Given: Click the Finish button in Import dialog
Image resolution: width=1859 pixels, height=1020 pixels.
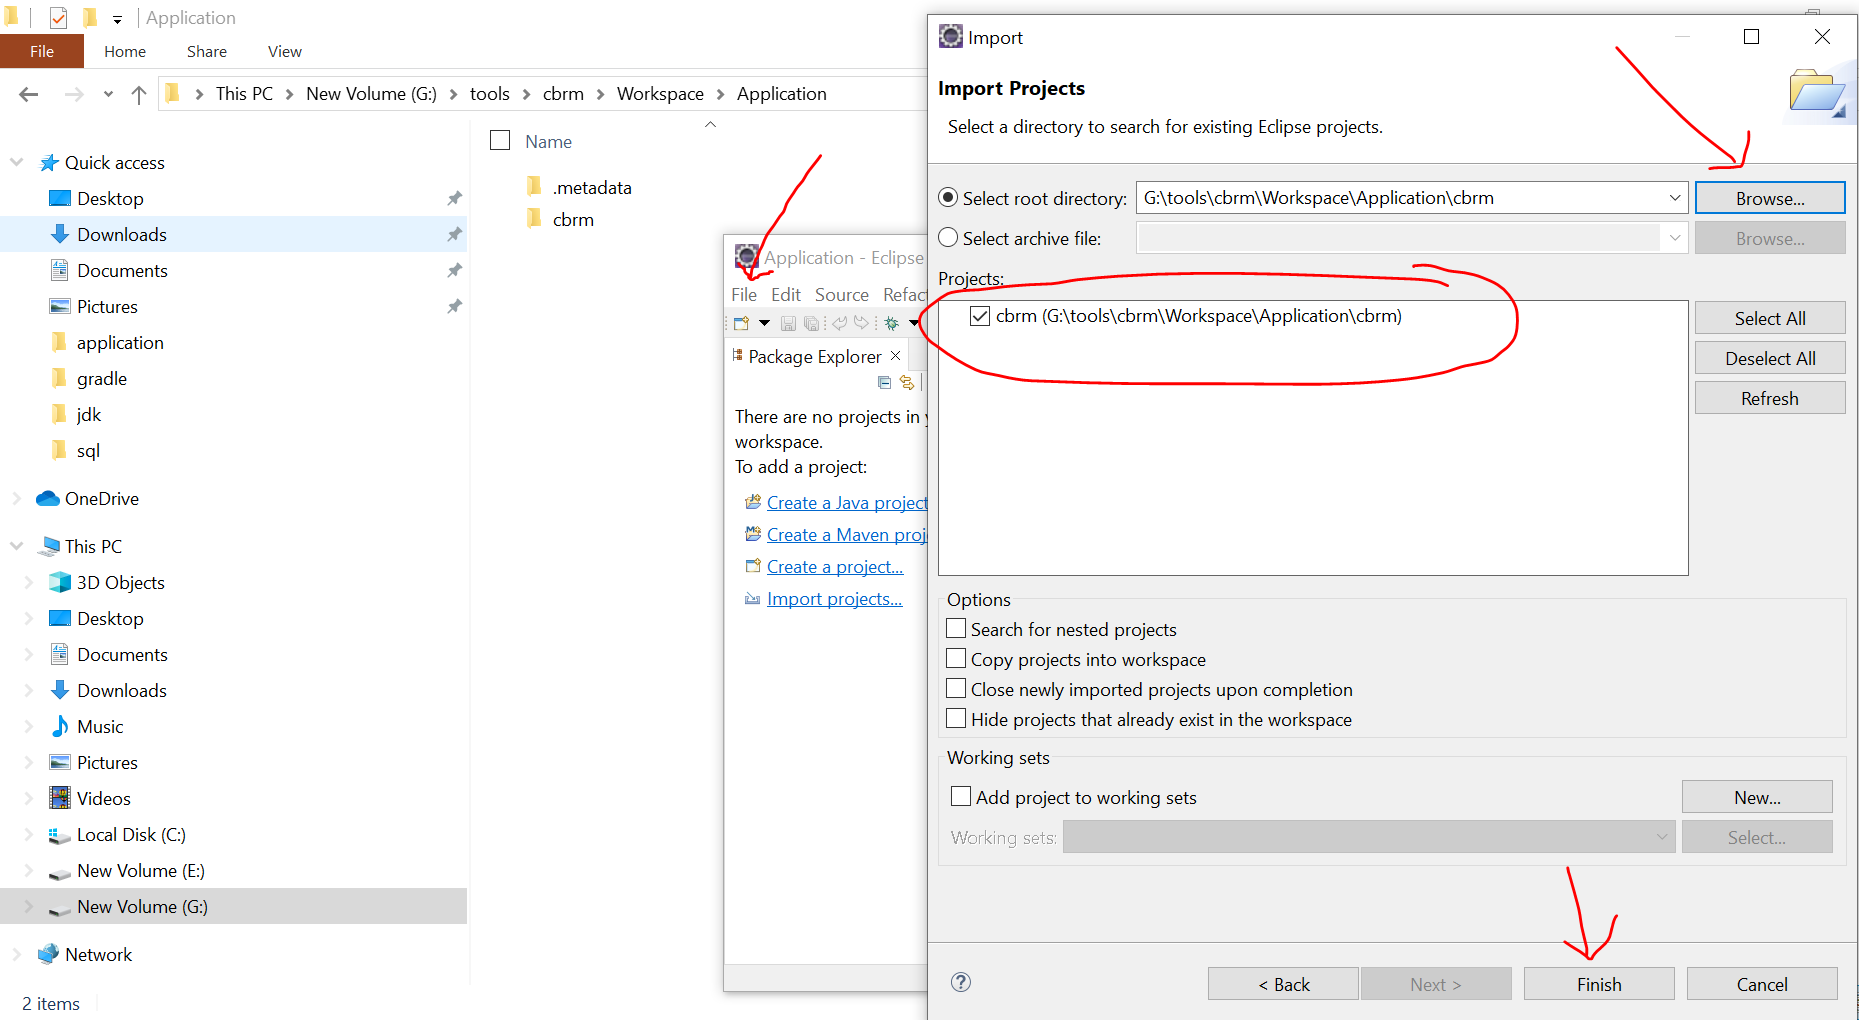Looking at the screenshot, I should [1599, 984].
